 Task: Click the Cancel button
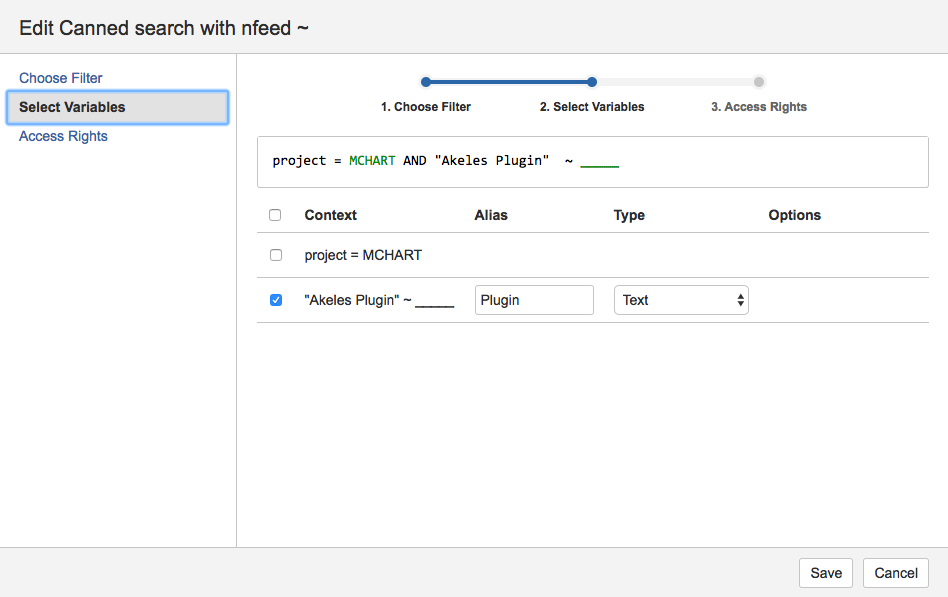pyautogui.click(x=895, y=573)
